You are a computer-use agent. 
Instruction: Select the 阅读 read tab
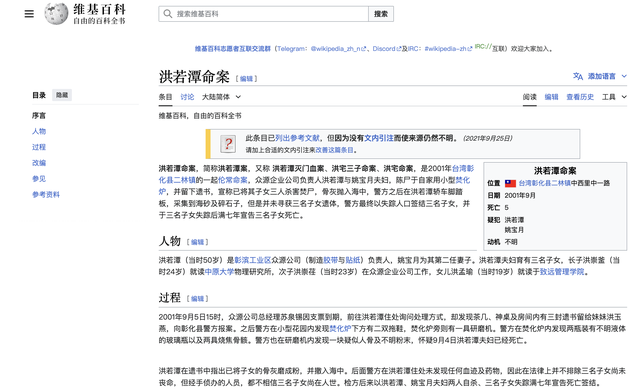530,97
